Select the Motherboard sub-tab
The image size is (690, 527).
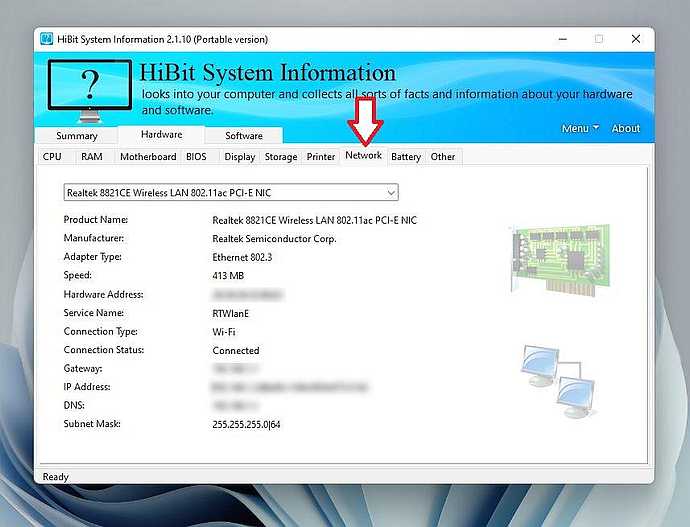tap(148, 157)
